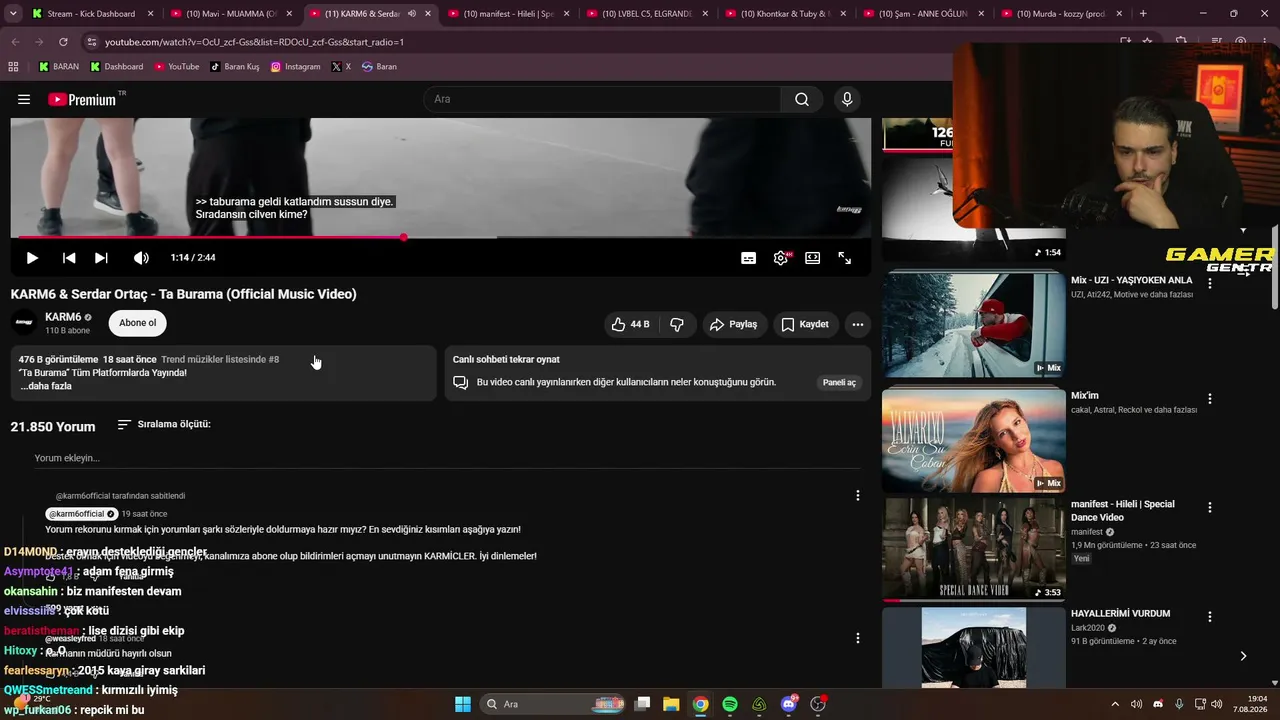Screen dimensions: 1280x720
Task: Go to YouTube Premium home logo
Action: point(82,99)
